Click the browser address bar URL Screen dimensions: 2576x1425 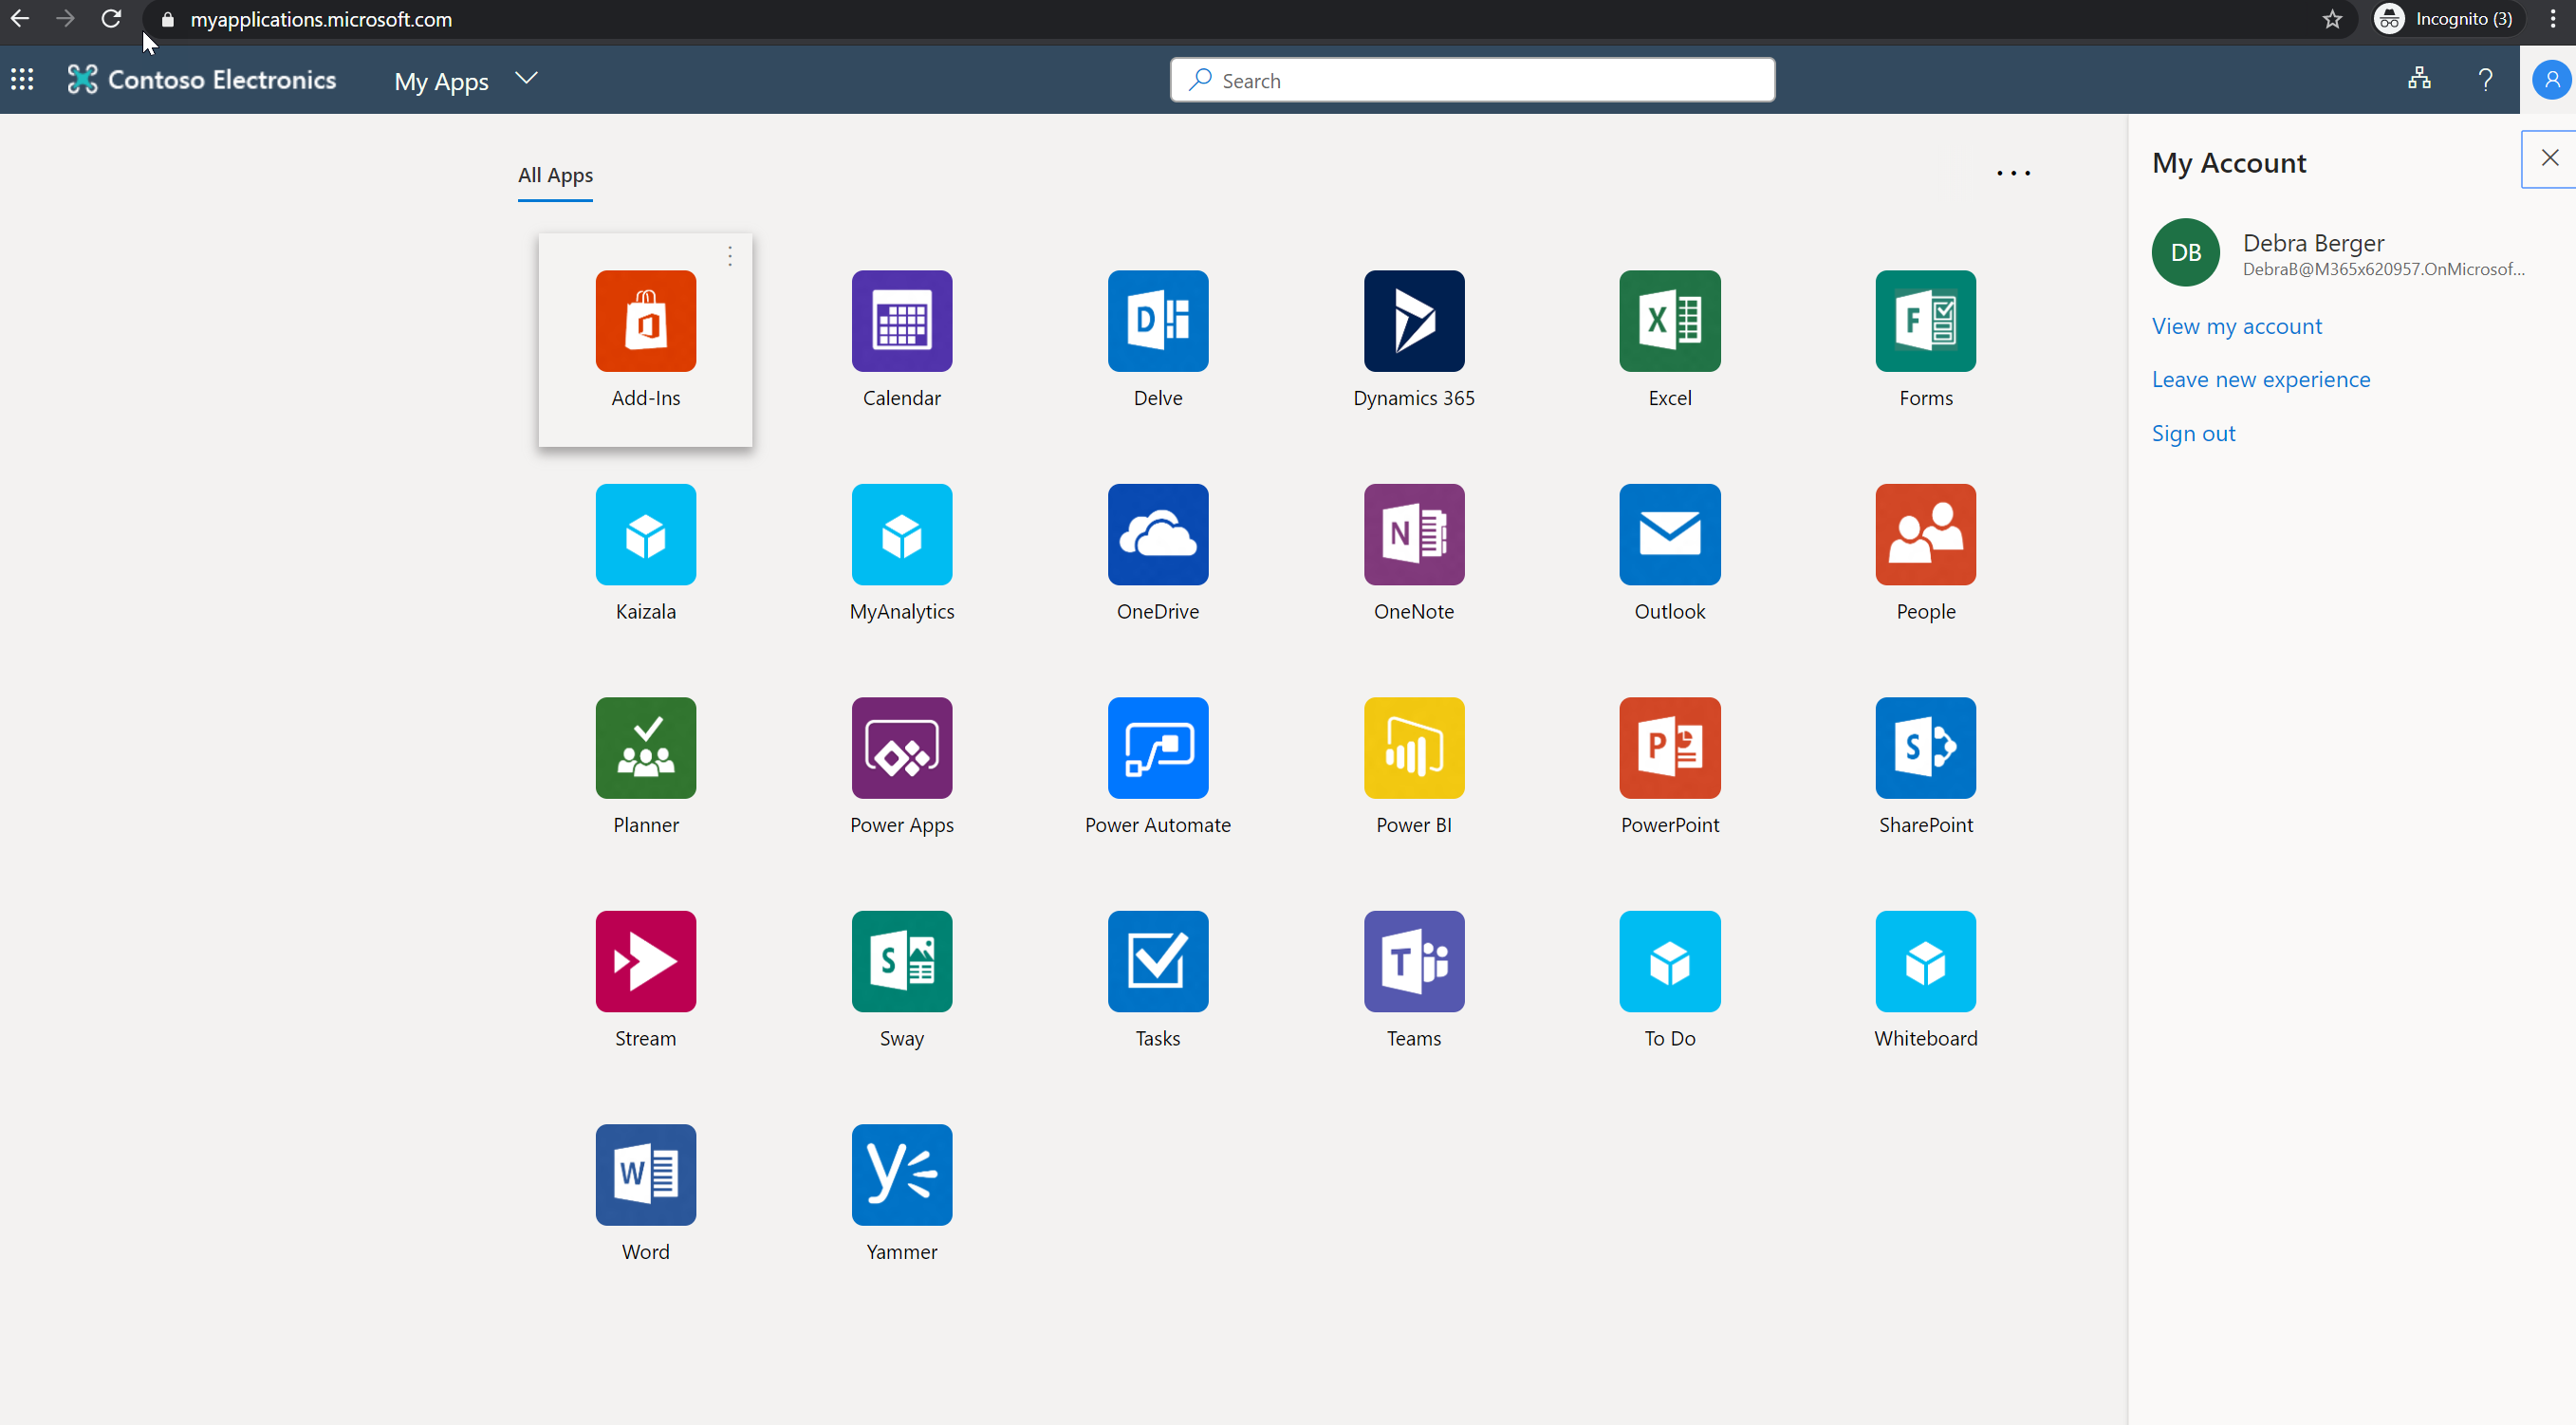tap(320, 19)
